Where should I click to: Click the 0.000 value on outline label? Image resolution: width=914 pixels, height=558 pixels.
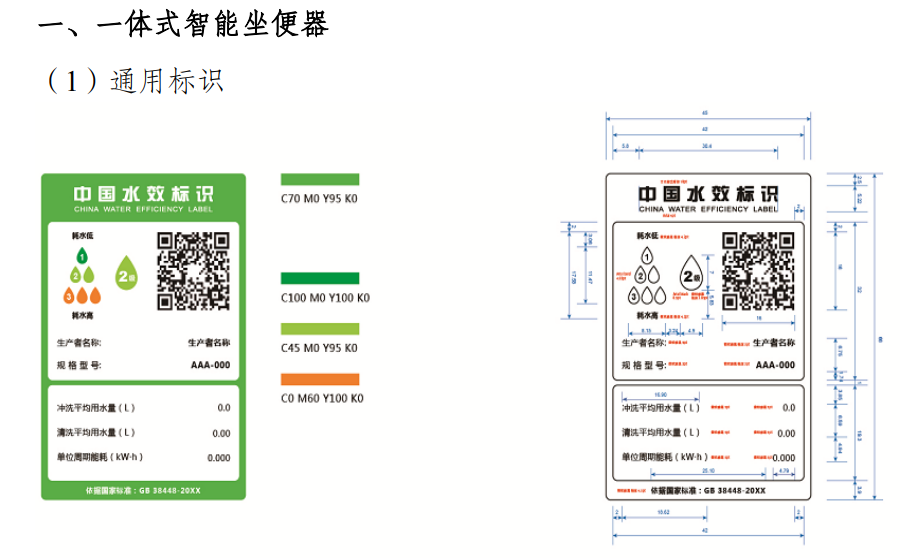tap(784, 458)
